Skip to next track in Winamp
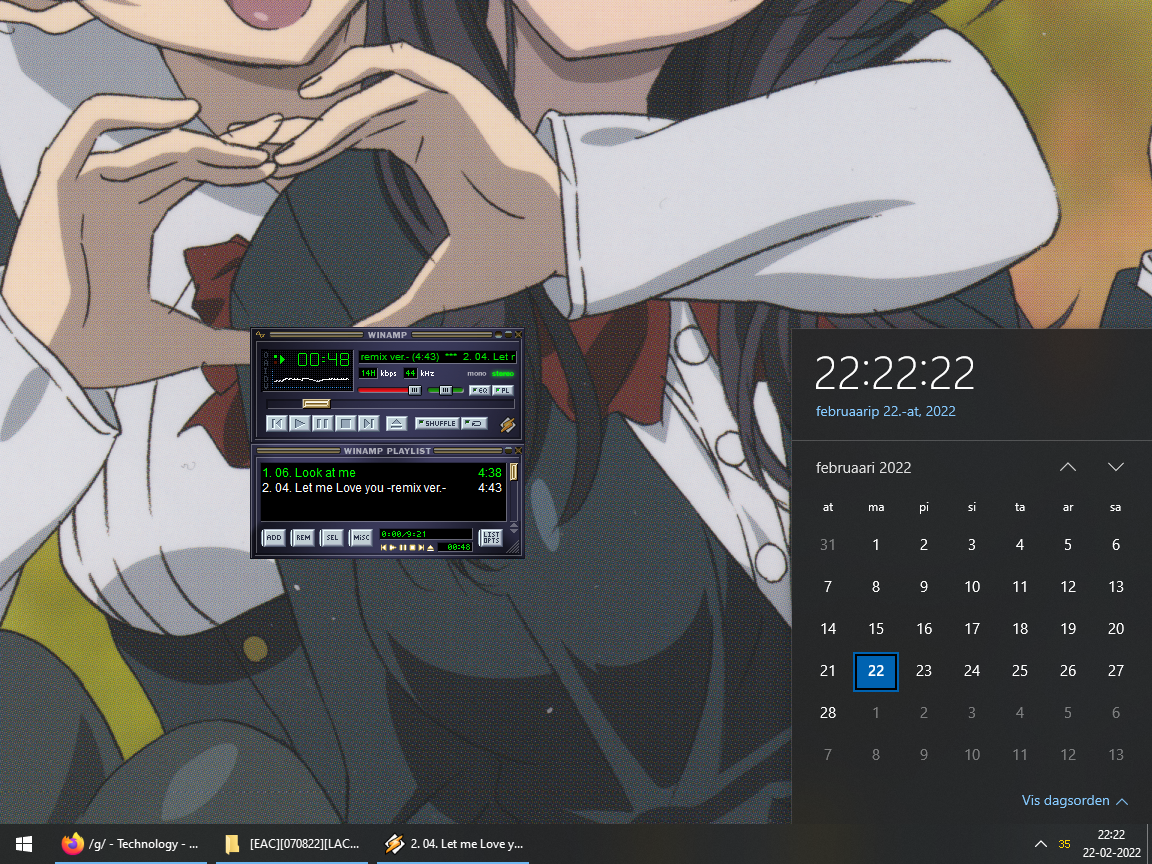The image size is (1152, 864). click(369, 423)
